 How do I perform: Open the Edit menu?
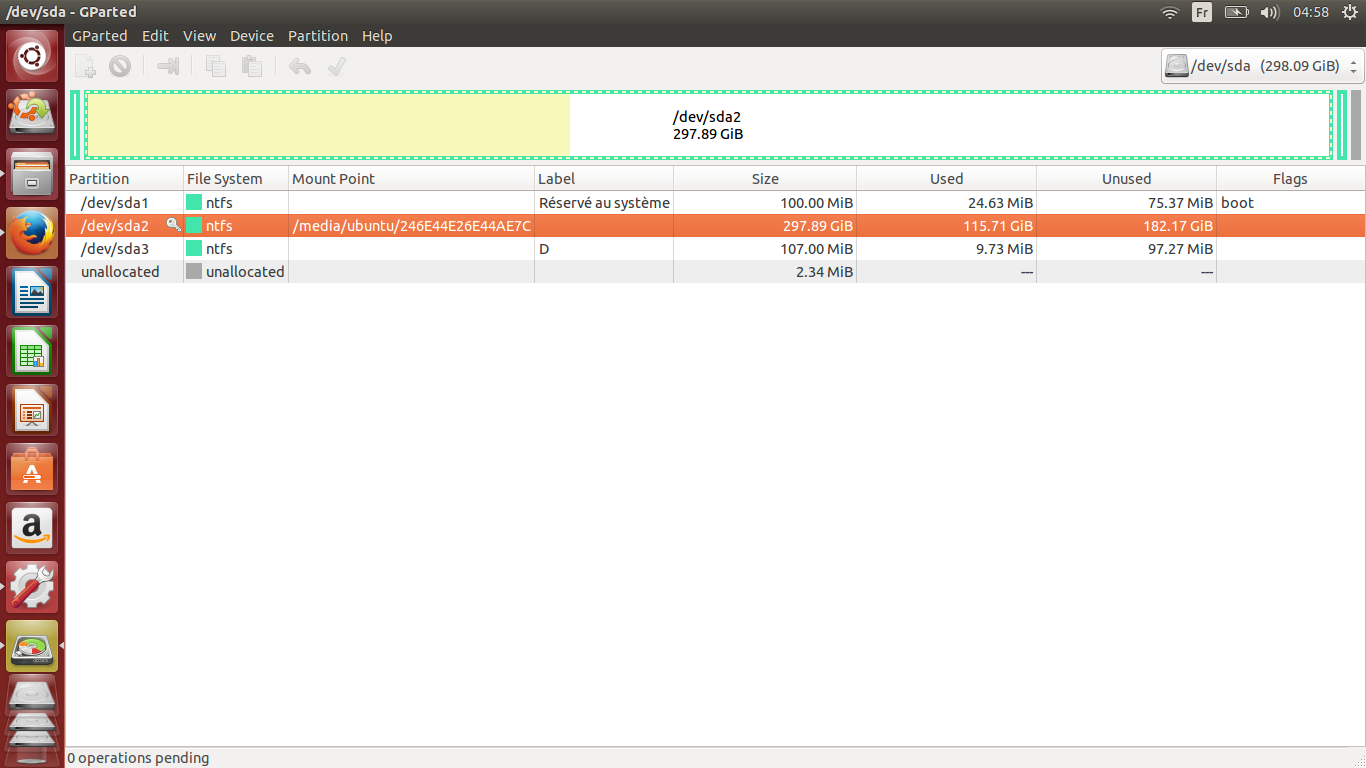click(x=155, y=35)
